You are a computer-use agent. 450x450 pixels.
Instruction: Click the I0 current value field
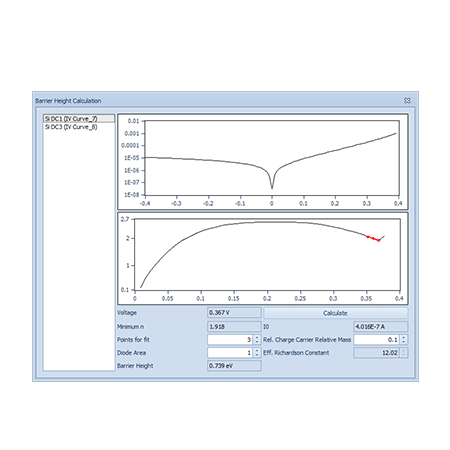tap(380, 326)
